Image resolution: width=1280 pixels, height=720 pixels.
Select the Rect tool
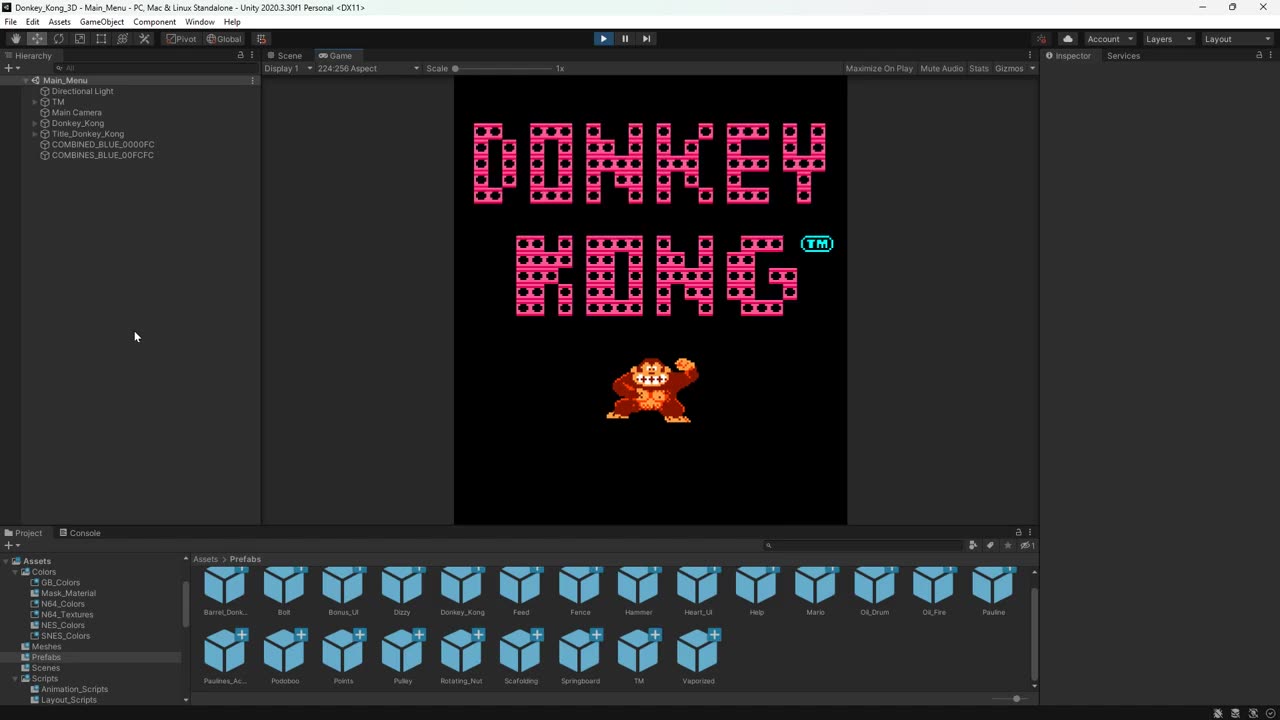click(101, 39)
